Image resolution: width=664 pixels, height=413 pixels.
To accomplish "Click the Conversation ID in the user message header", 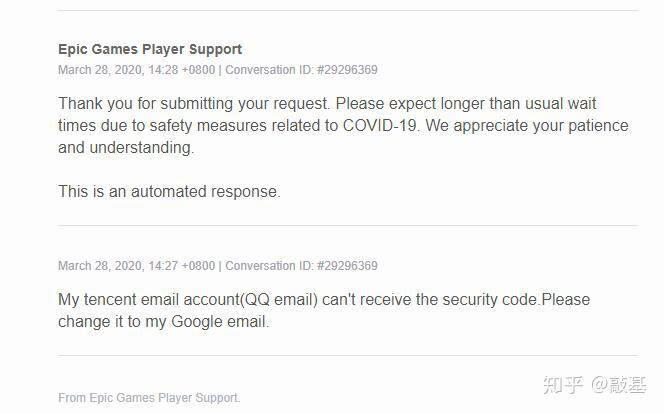I will click(x=301, y=266).
